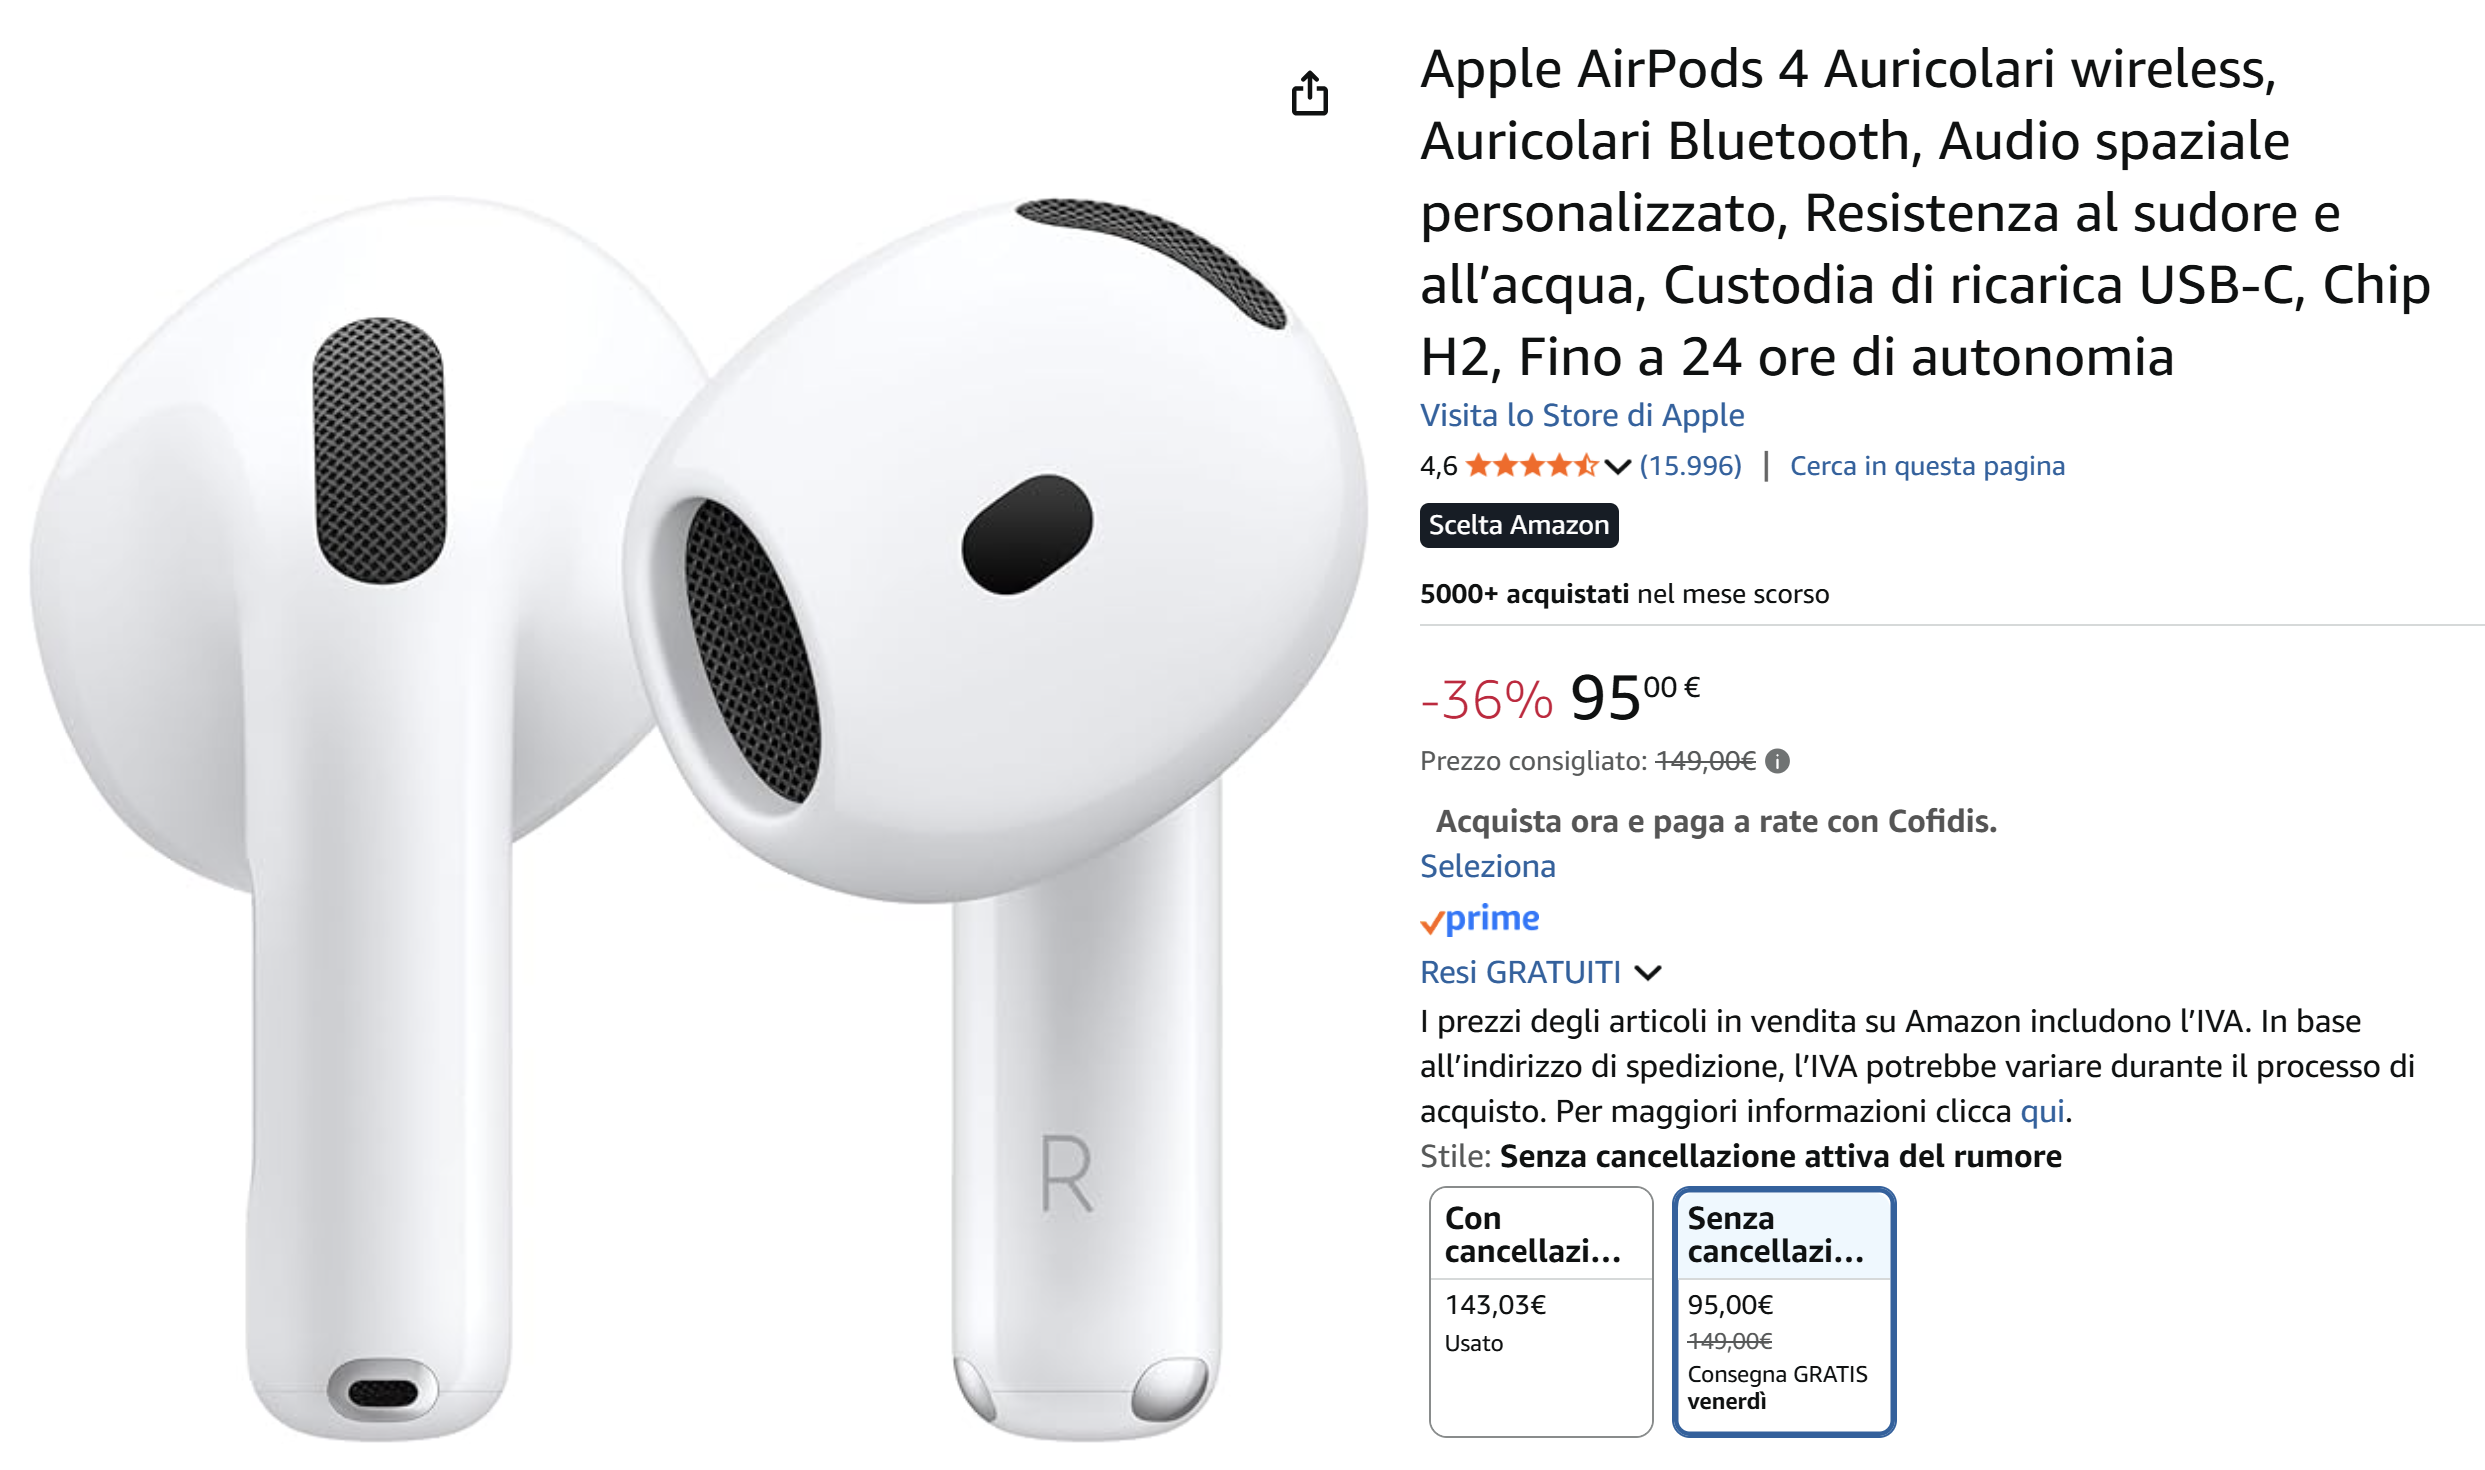2485x1470 pixels.
Task: Click the 95,00€ current price
Action: pyautogui.click(x=1635, y=697)
